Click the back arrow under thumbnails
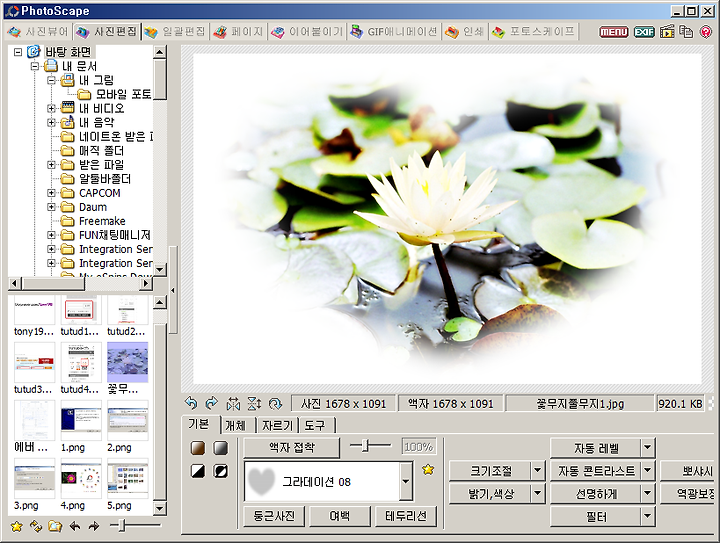Viewport: 720px width, 543px height. click(75, 526)
